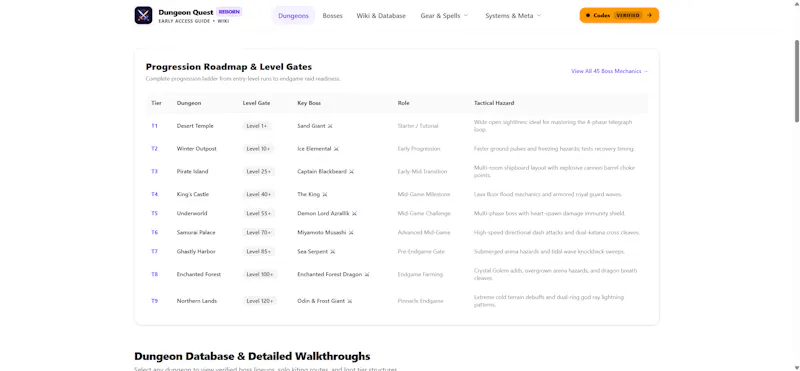
Task: Click swords icon next to Captain Blackbeard
Action: 352,172
